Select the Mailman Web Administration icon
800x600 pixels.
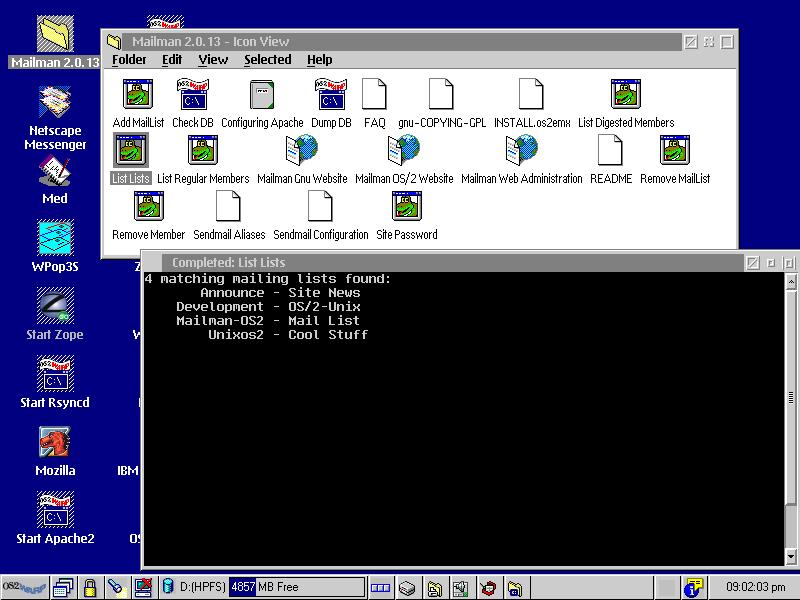point(521,150)
